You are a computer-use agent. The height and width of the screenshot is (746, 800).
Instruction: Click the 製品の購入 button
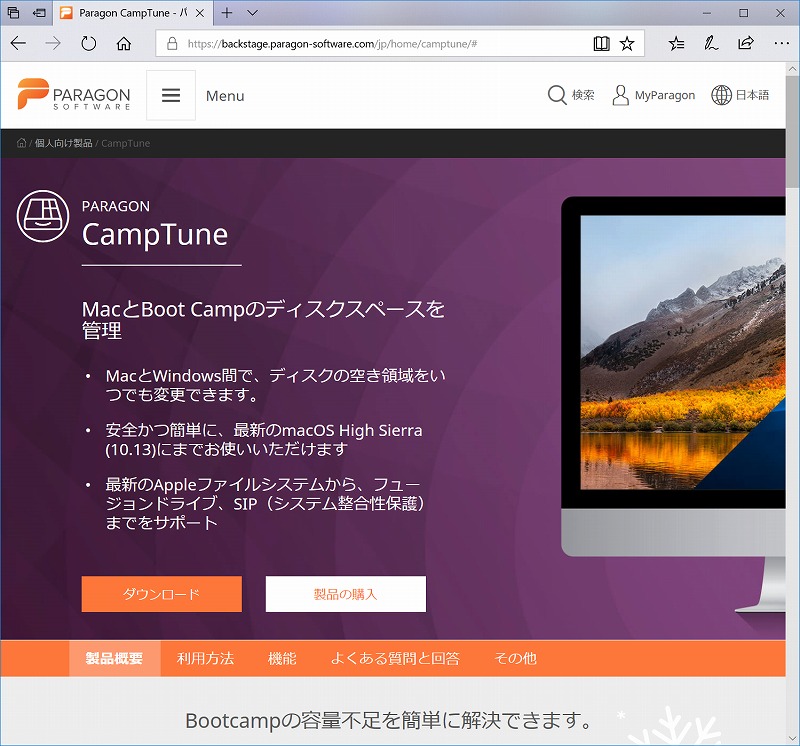click(x=346, y=594)
